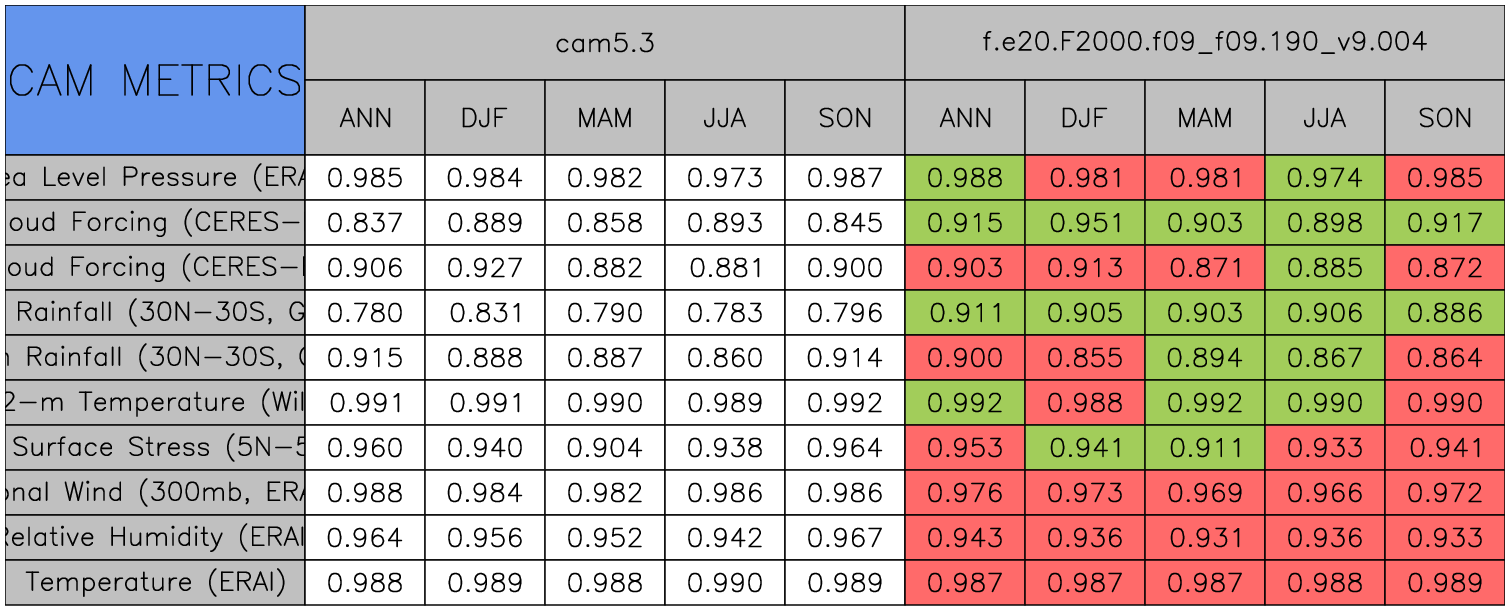The width and height of the screenshot is (1510, 611).
Task: Select the Sea Level Pressure row label
Action: [155, 178]
